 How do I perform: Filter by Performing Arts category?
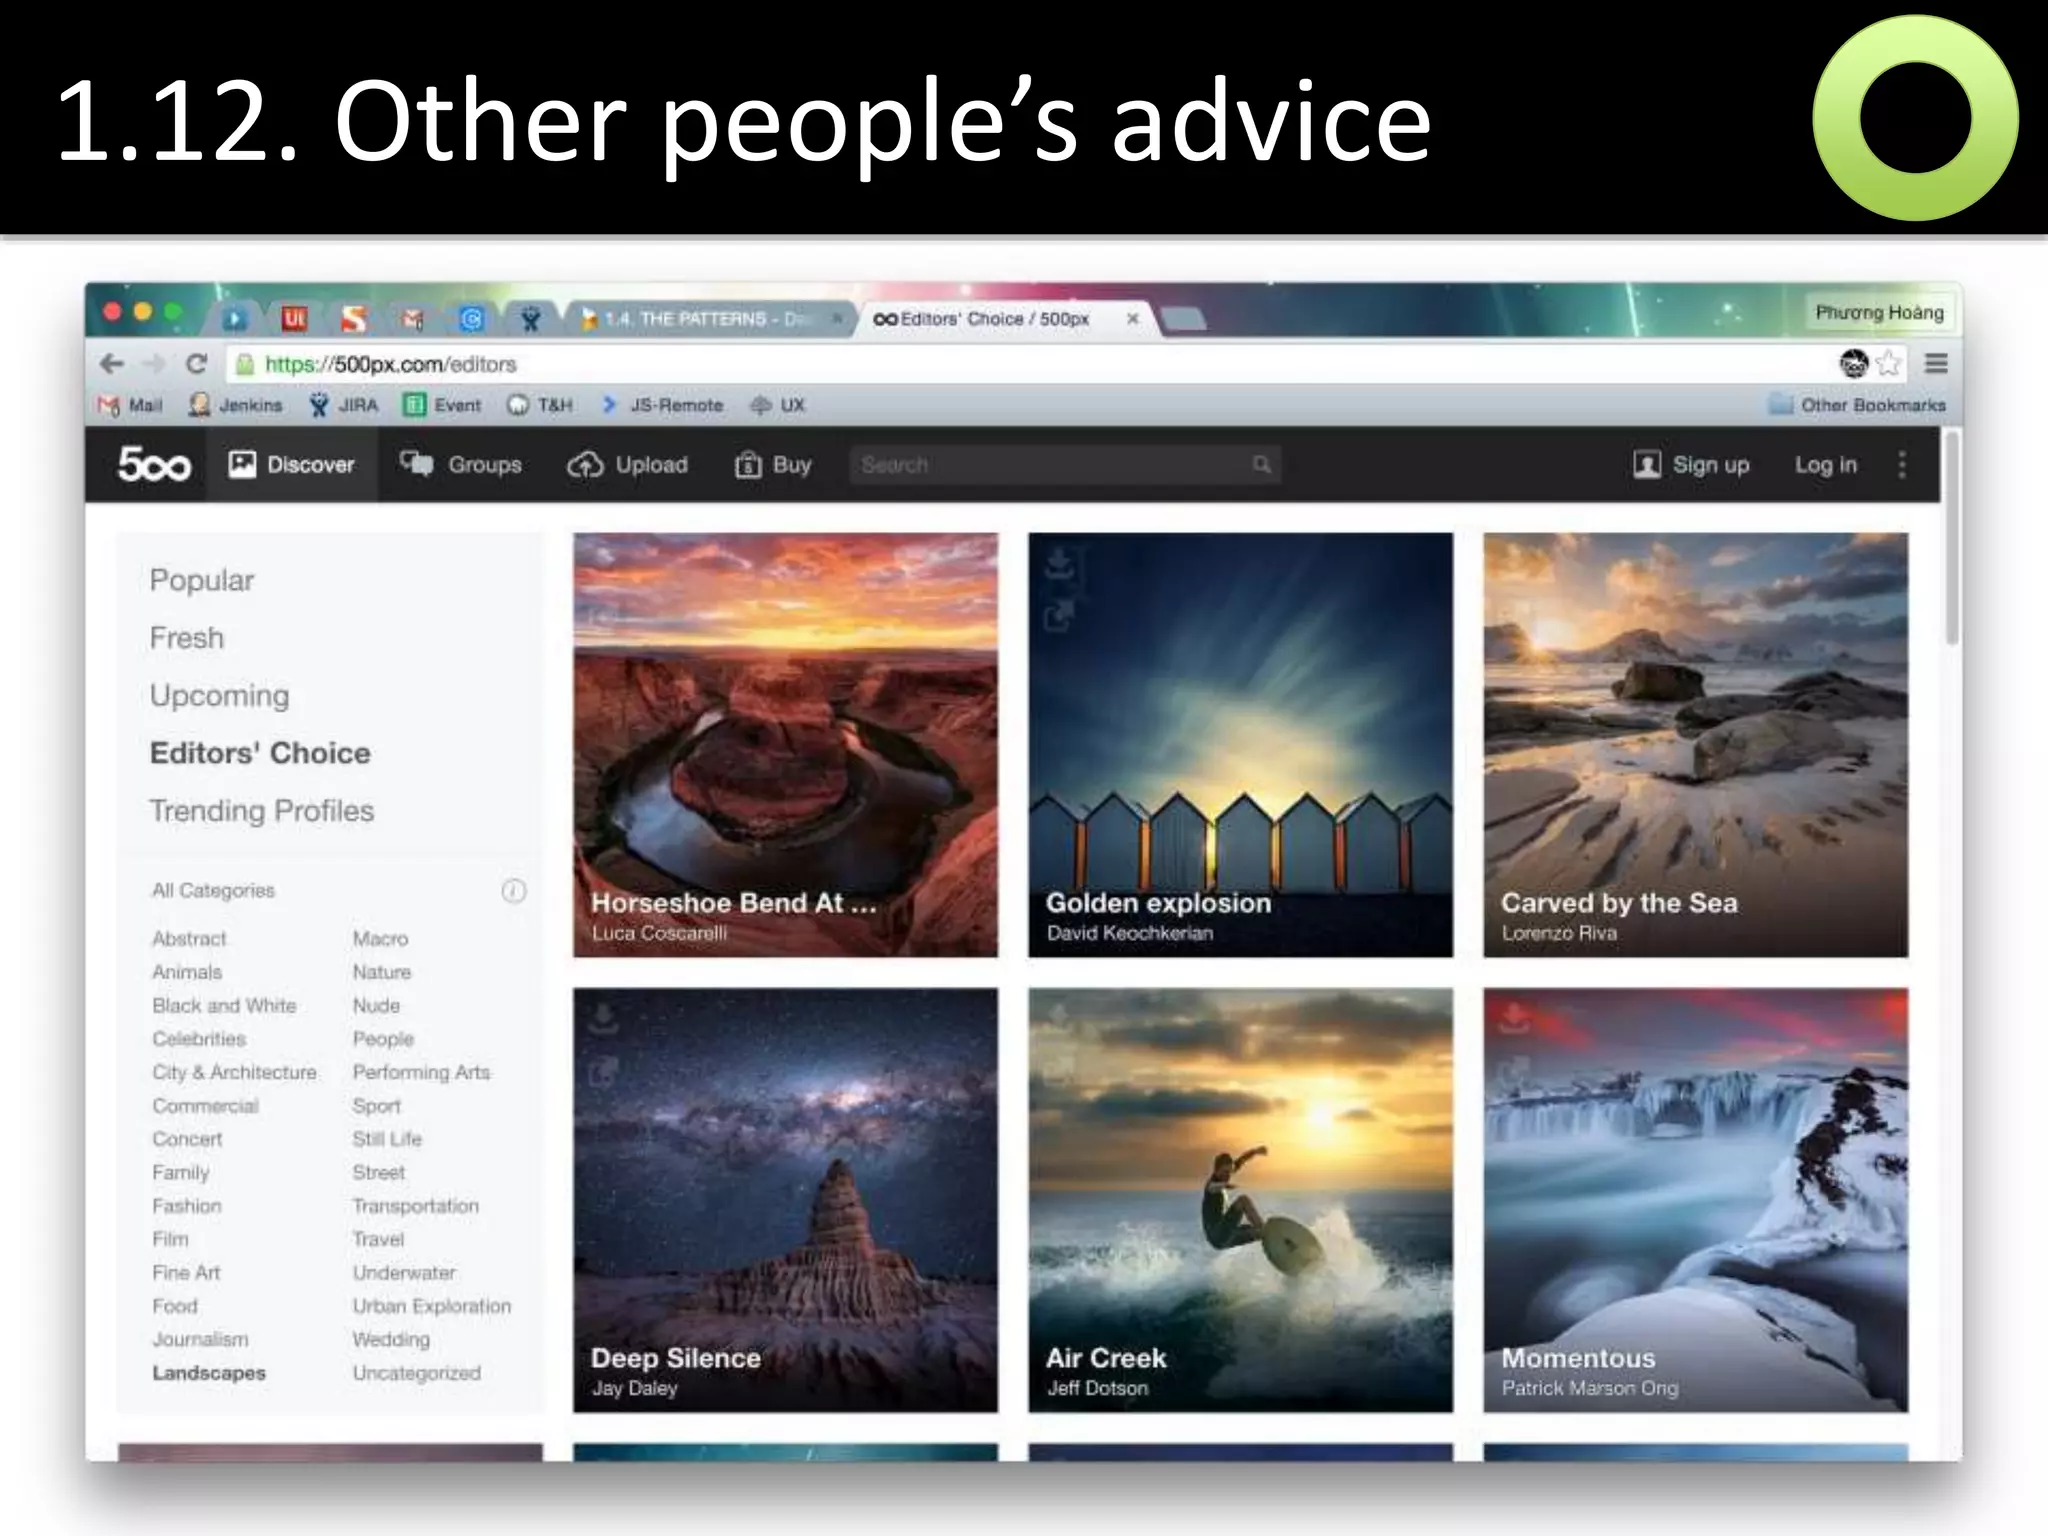click(421, 1072)
